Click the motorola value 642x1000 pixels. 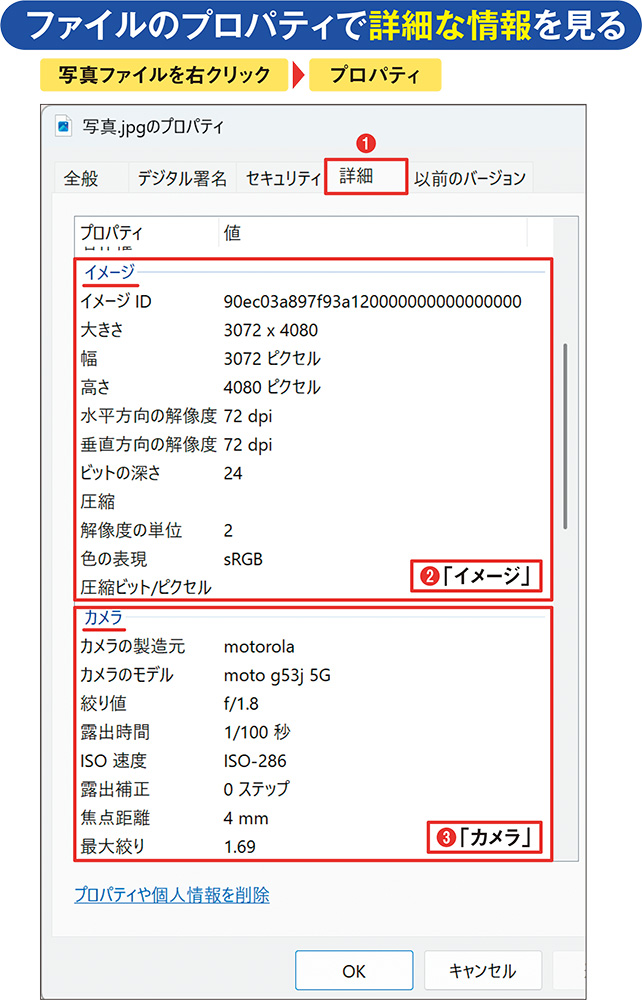click(259, 647)
